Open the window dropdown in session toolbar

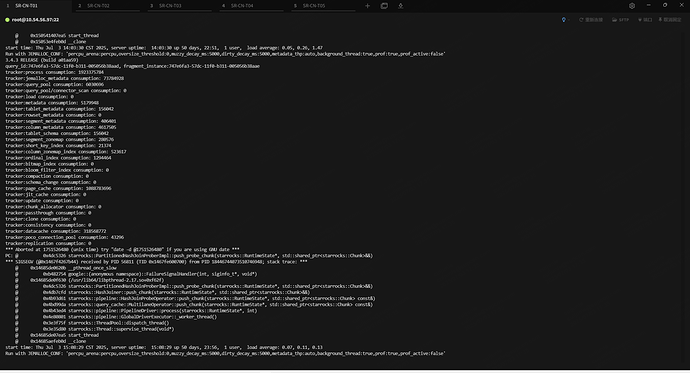645,20
